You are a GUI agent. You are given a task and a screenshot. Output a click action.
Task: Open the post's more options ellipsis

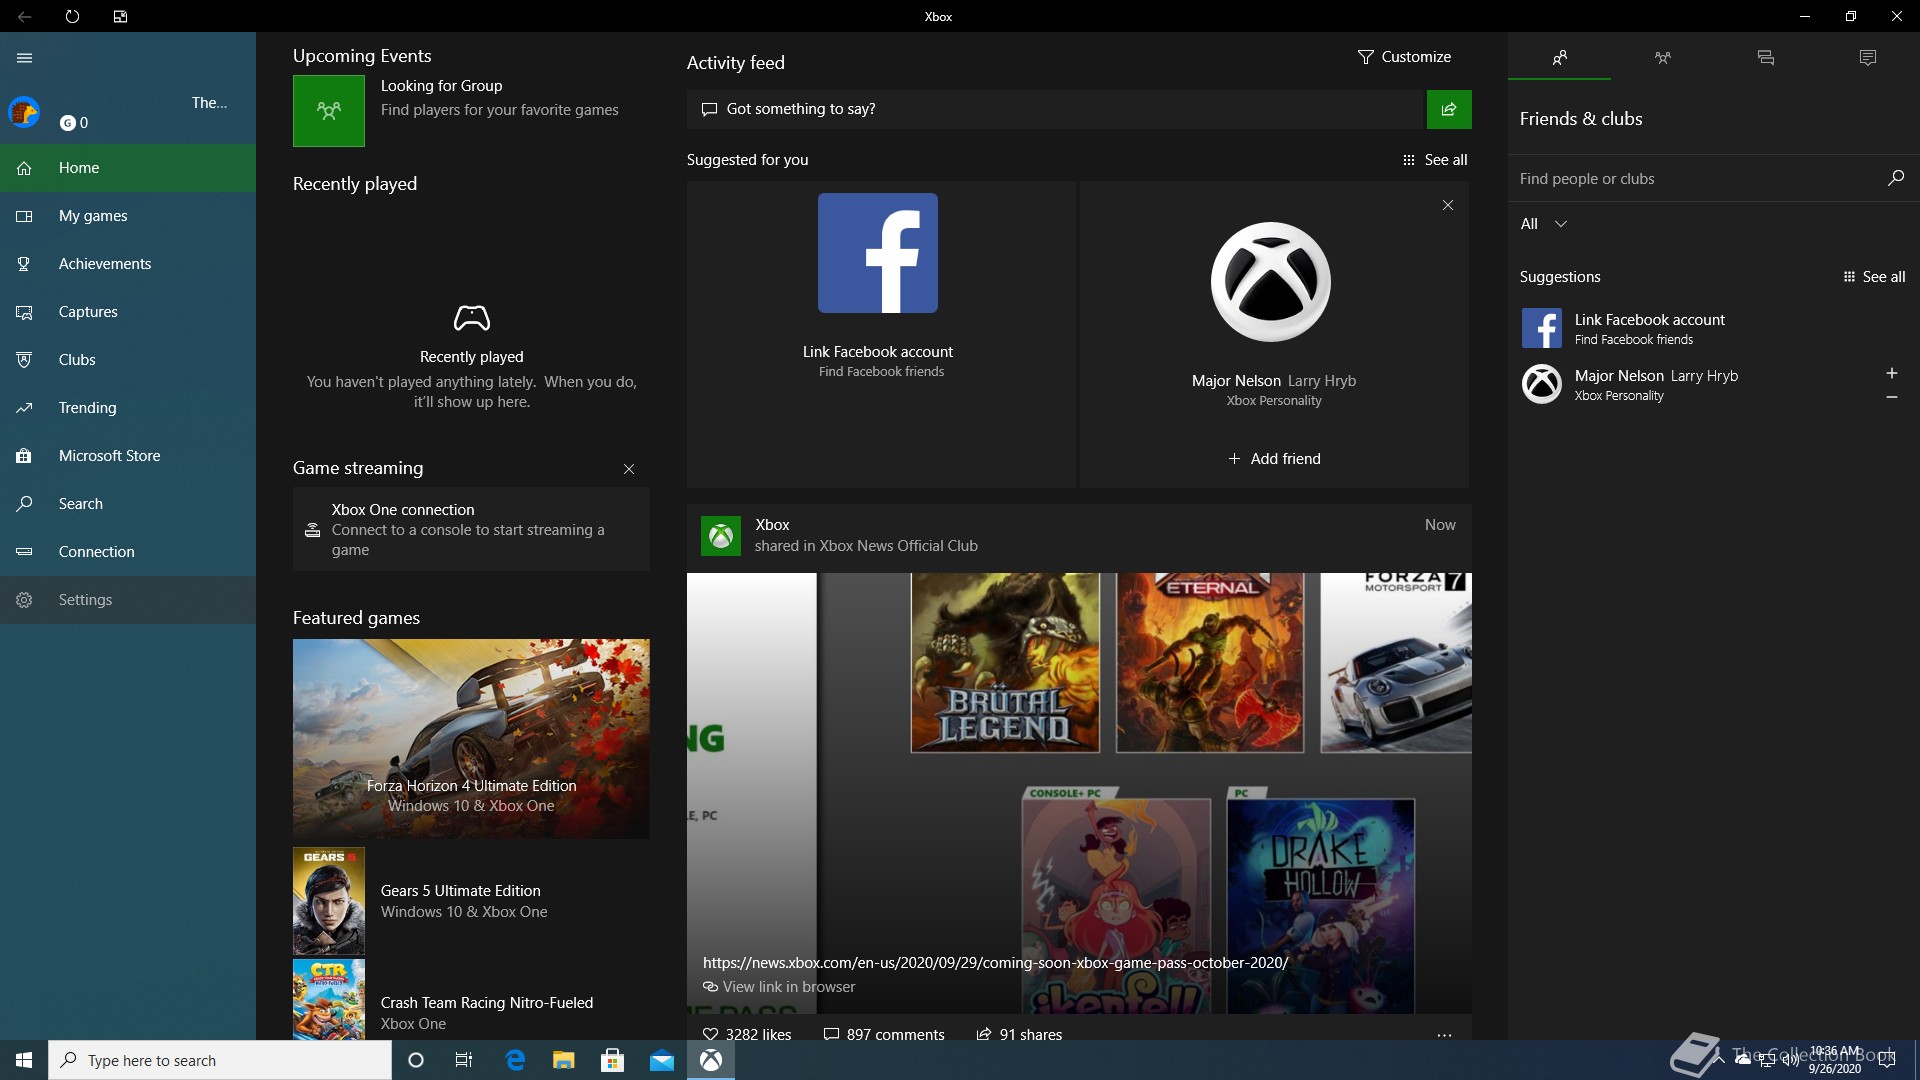[1443, 1035]
